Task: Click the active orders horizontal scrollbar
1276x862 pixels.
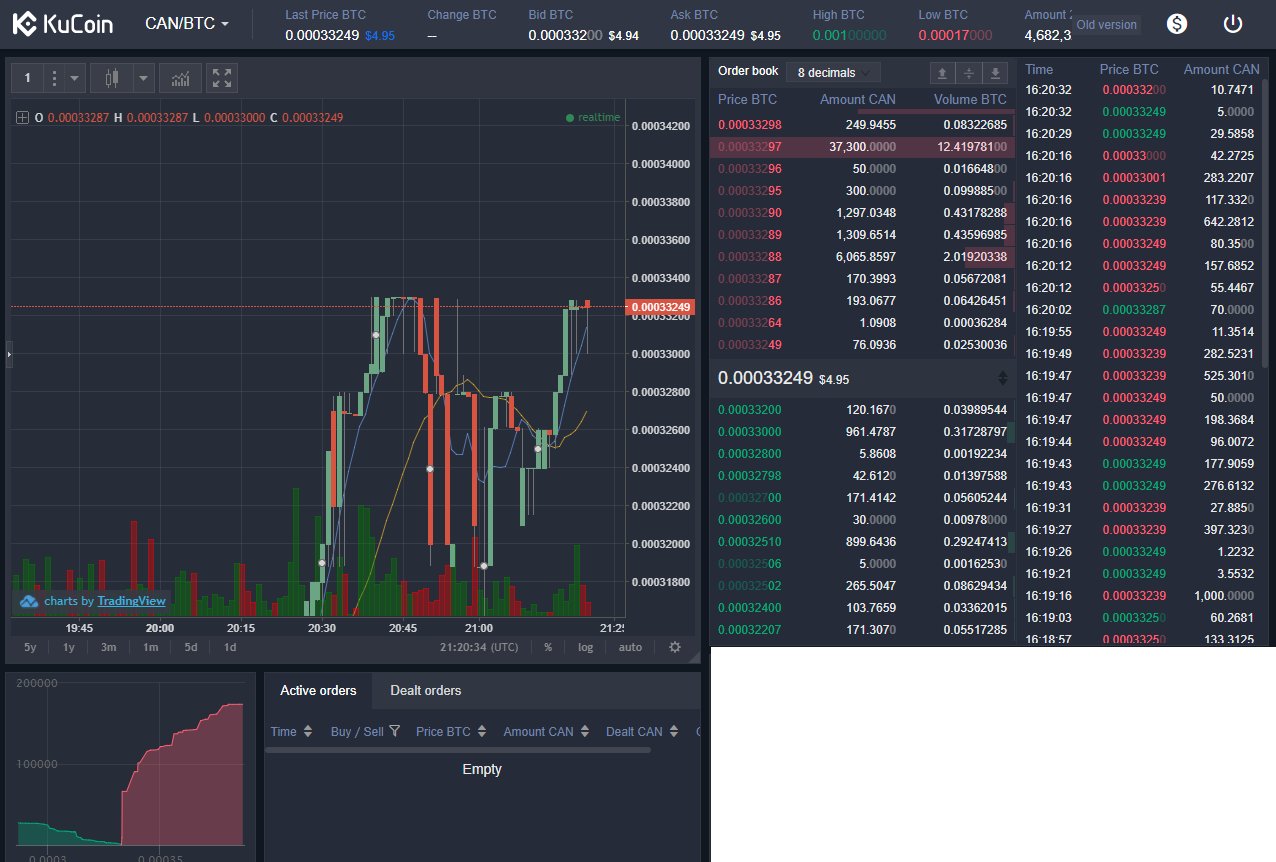Action: click(x=458, y=749)
